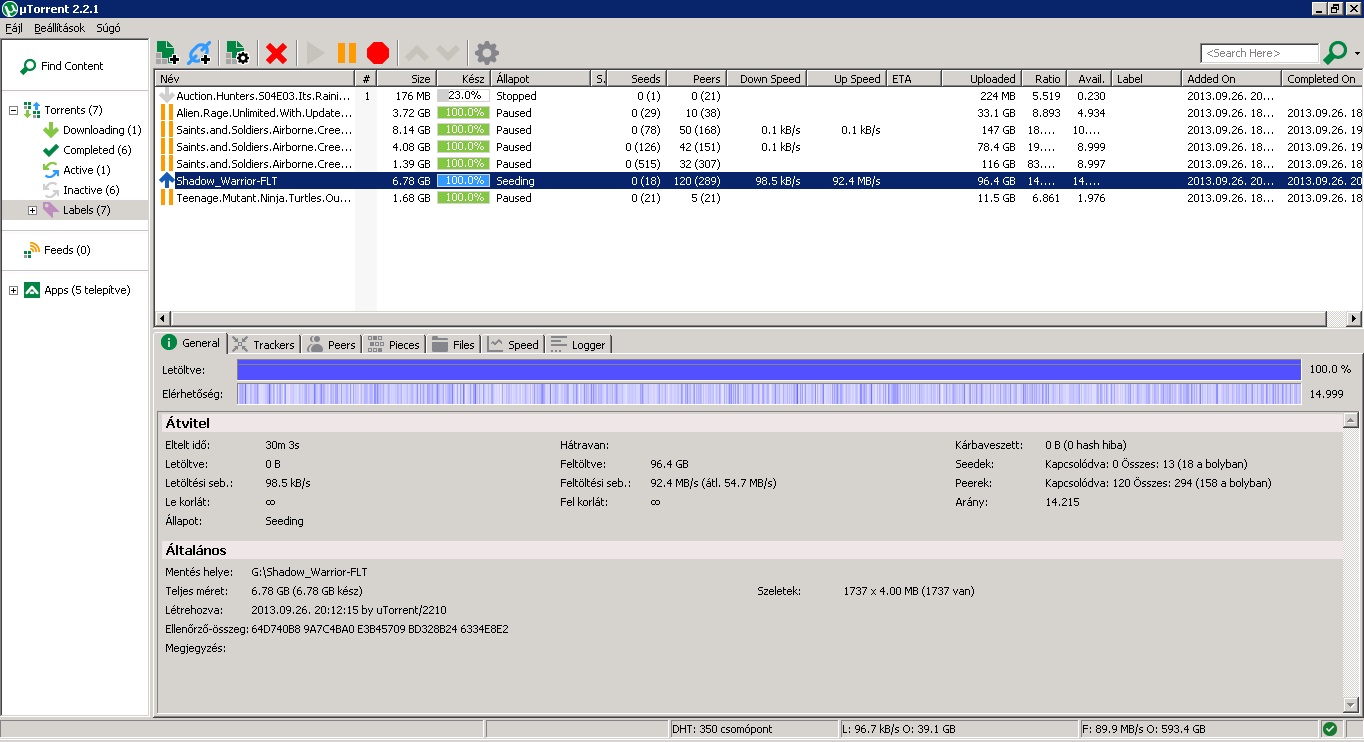Sort by the Size column header

(407, 78)
